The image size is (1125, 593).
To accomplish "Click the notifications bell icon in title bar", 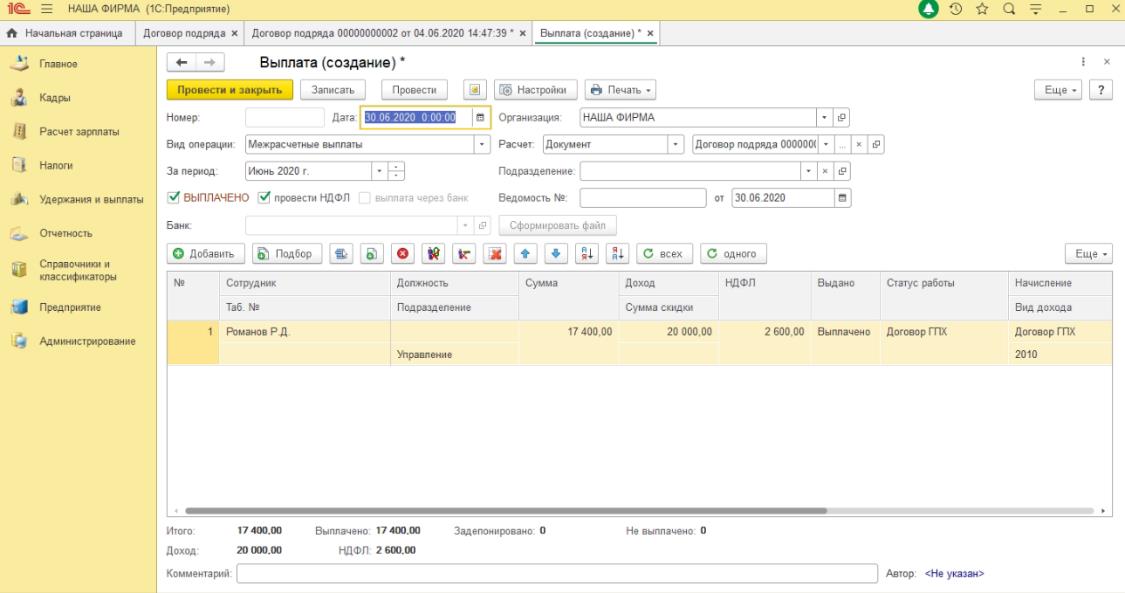I will coord(929,9).
